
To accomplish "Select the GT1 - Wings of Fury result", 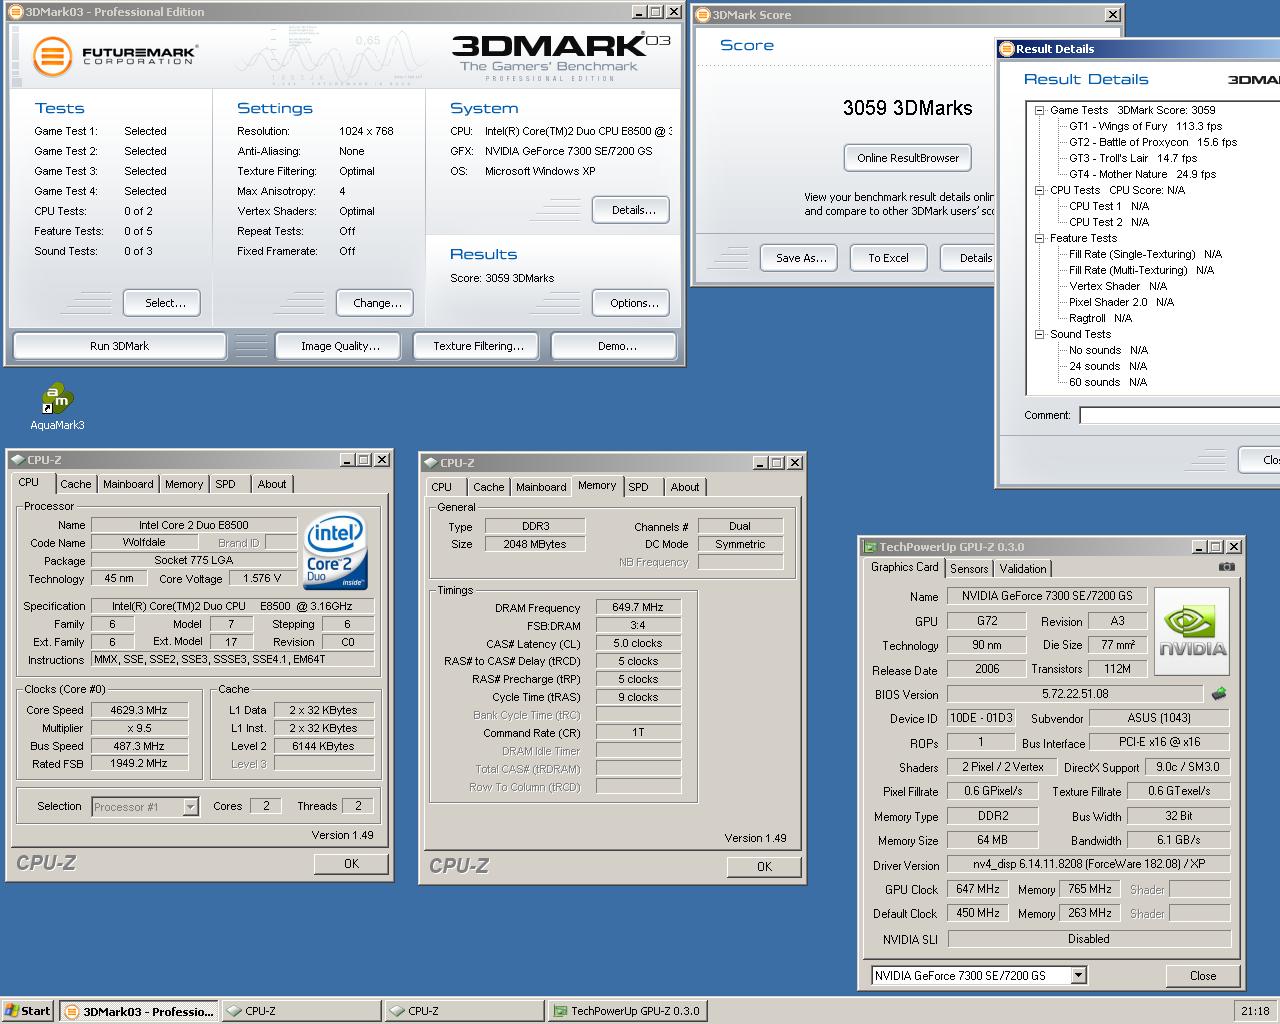I will 1145,126.
